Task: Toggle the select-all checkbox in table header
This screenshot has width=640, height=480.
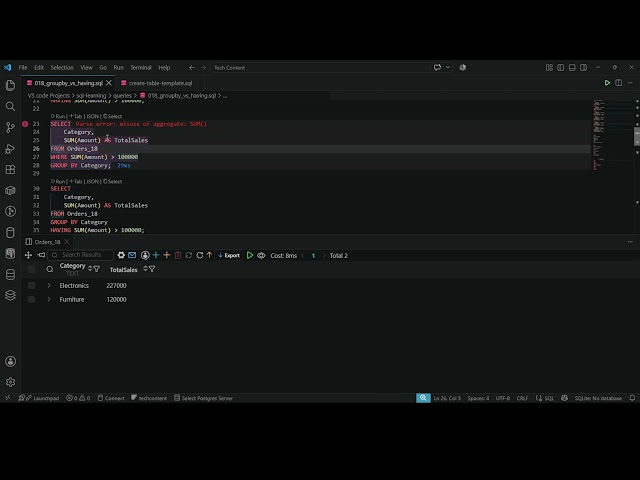Action: 31,269
